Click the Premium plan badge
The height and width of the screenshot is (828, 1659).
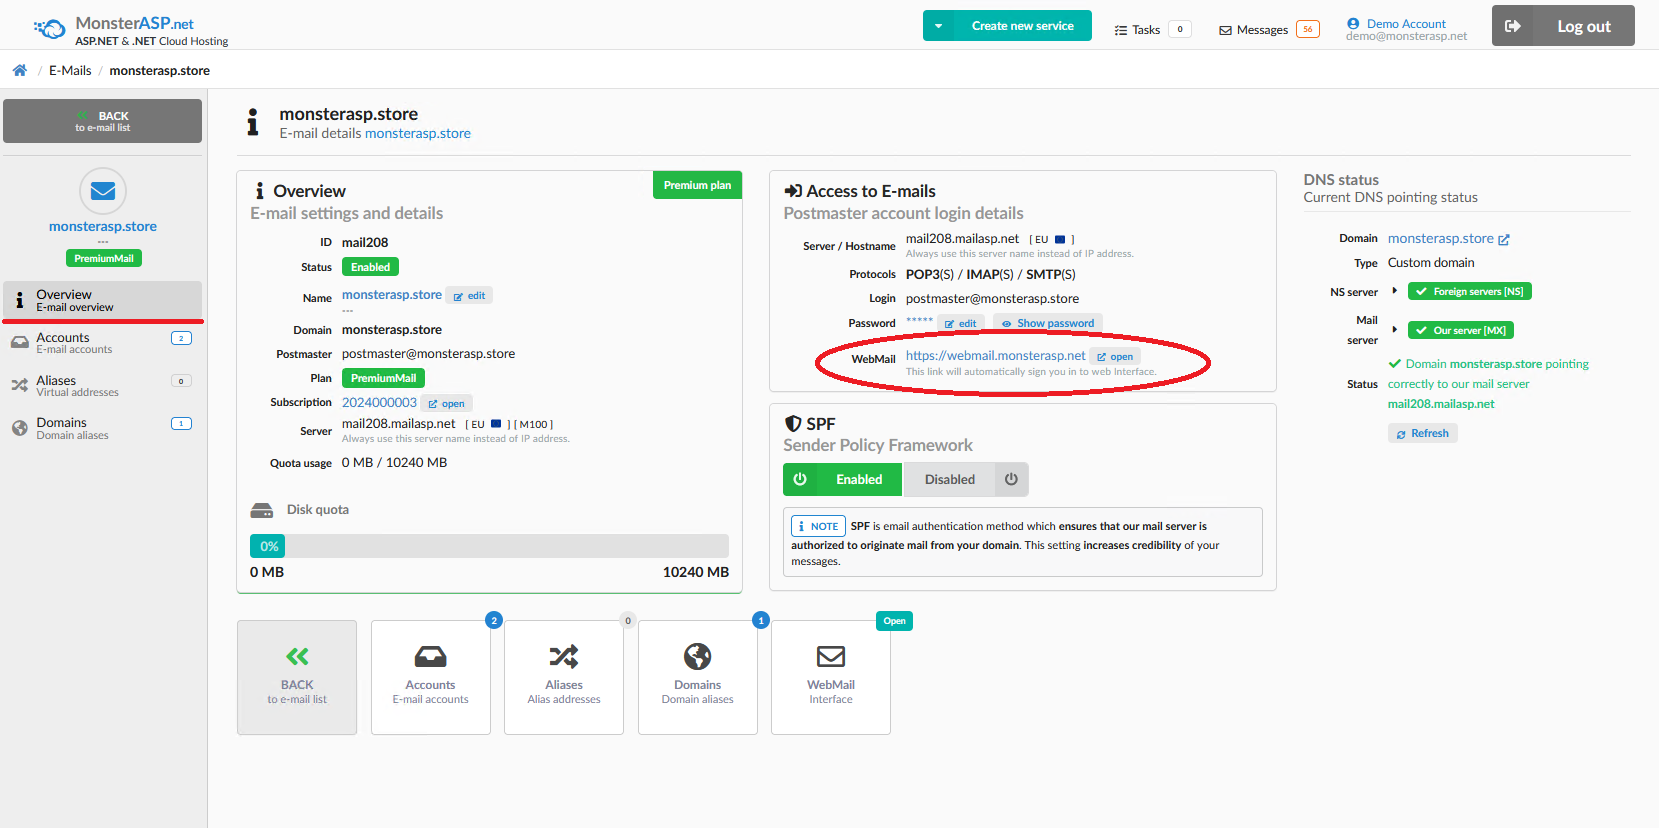coord(697,185)
